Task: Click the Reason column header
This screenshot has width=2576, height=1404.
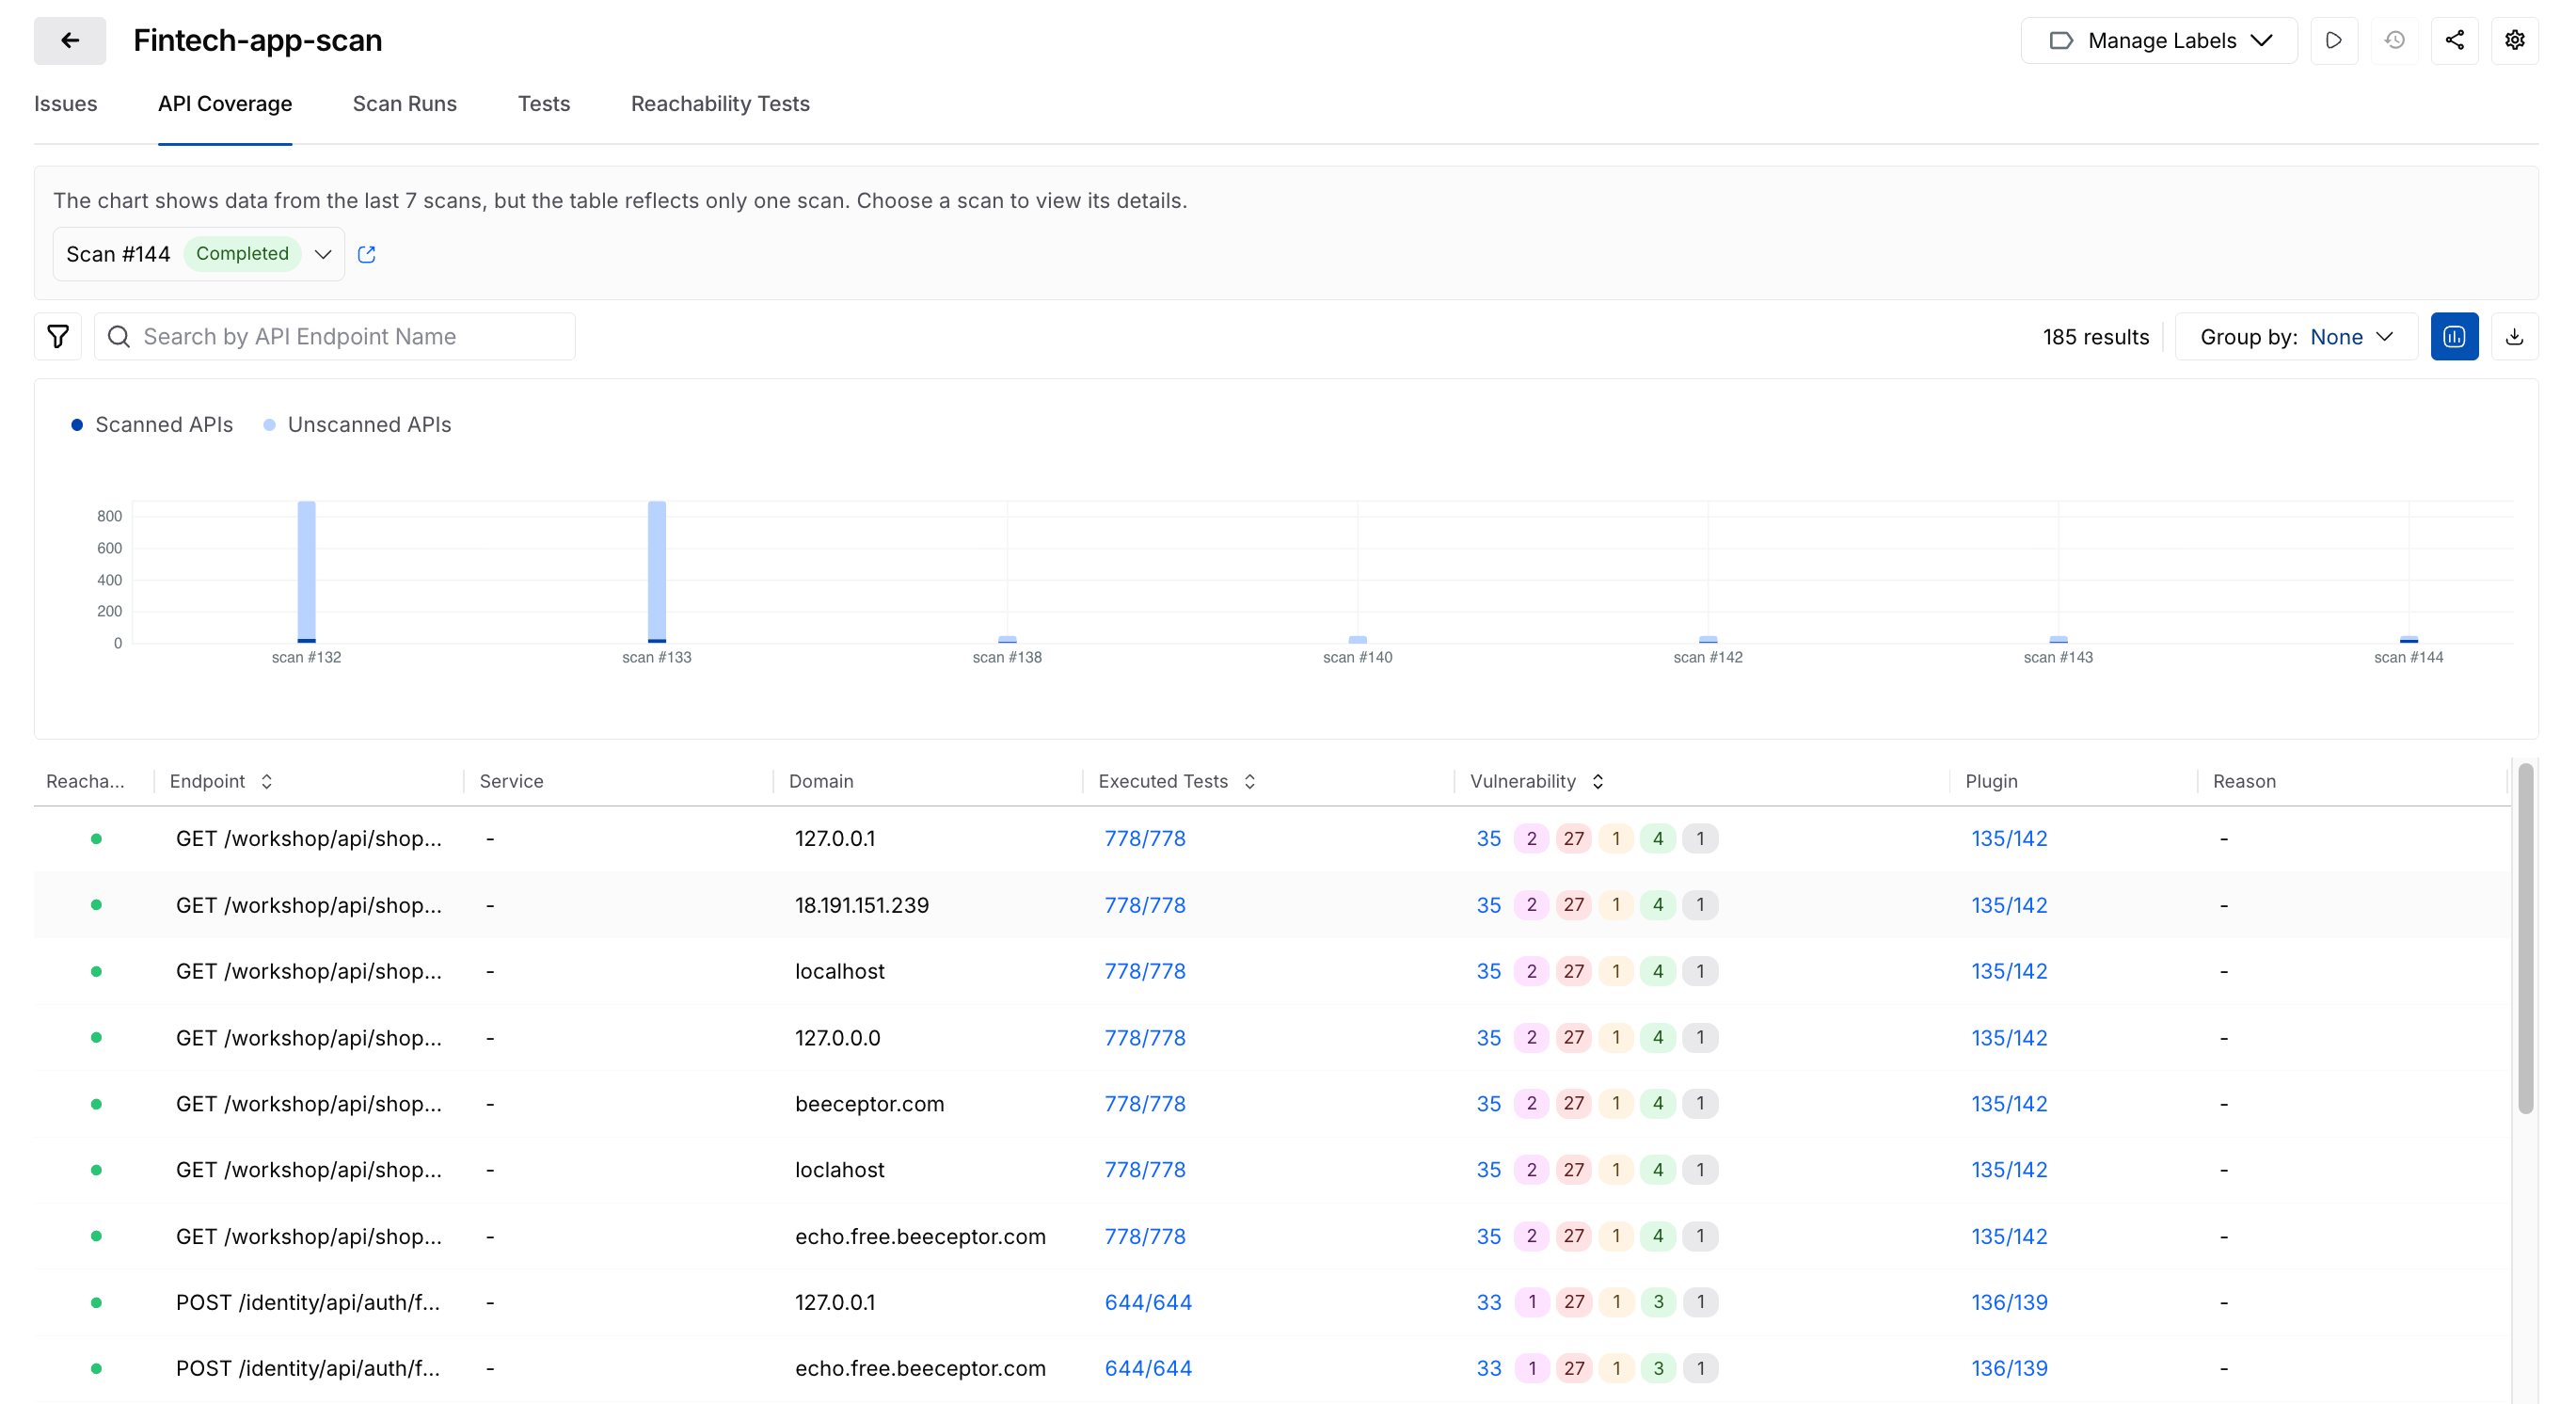Action: 2244,781
